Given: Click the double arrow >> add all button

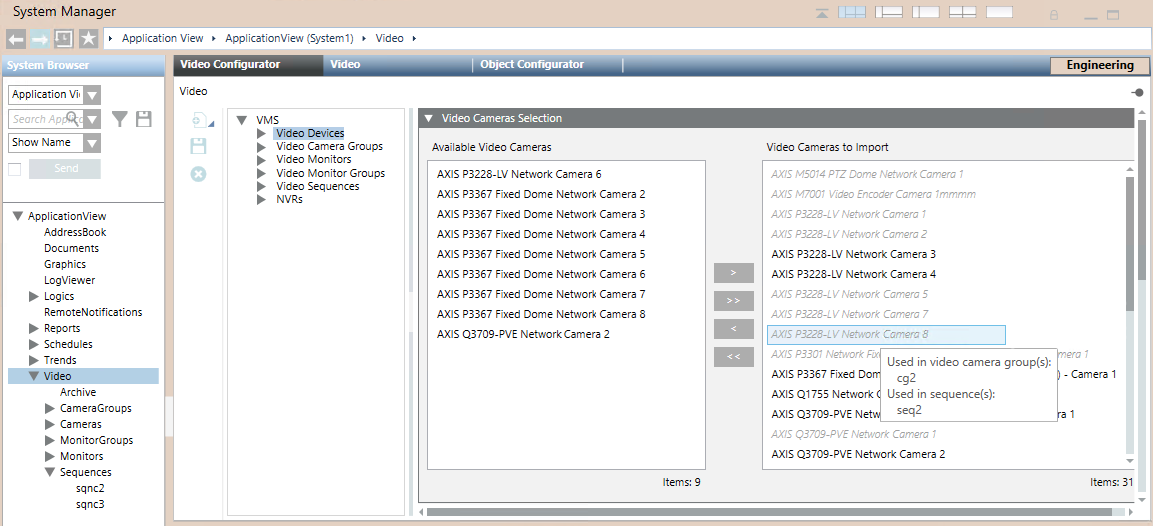Looking at the screenshot, I should point(734,301).
